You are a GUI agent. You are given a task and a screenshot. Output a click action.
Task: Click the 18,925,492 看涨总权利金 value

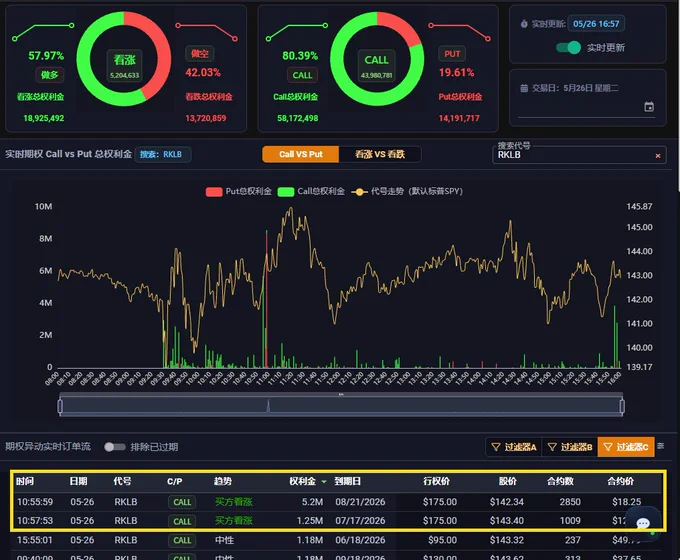click(x=44, y=118)
